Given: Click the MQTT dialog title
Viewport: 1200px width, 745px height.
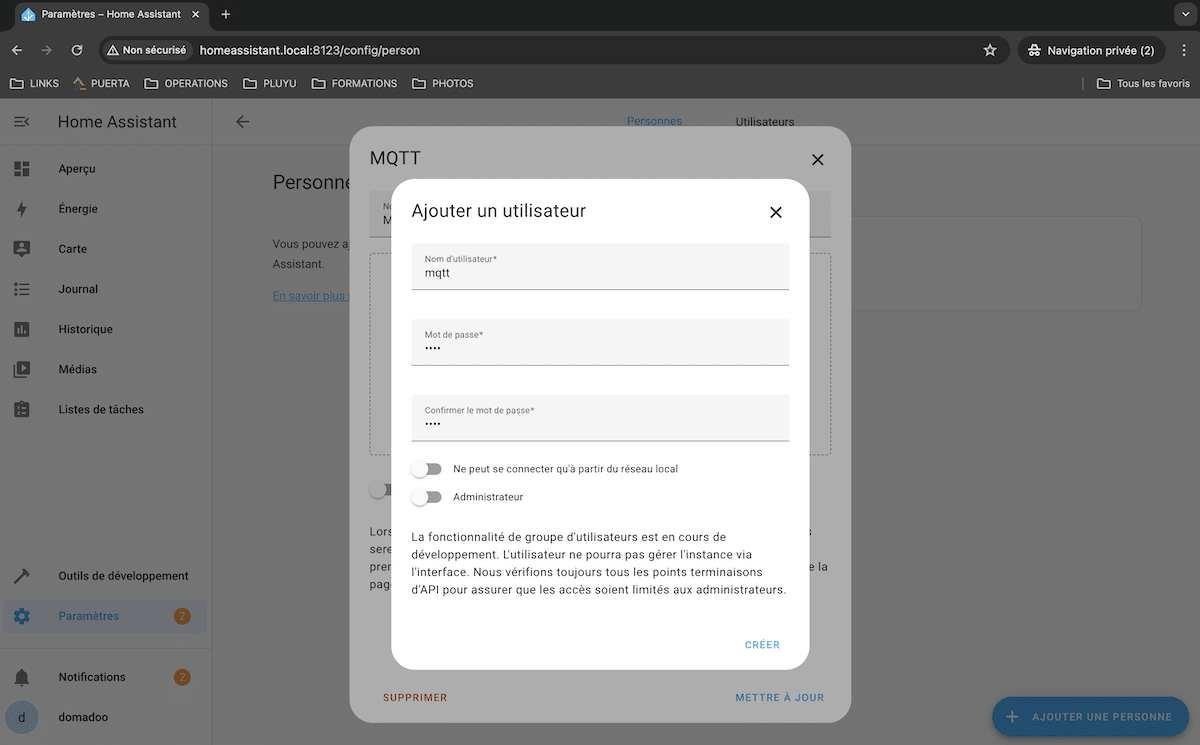Looking at the screenshot, I should tap(396, 158).
